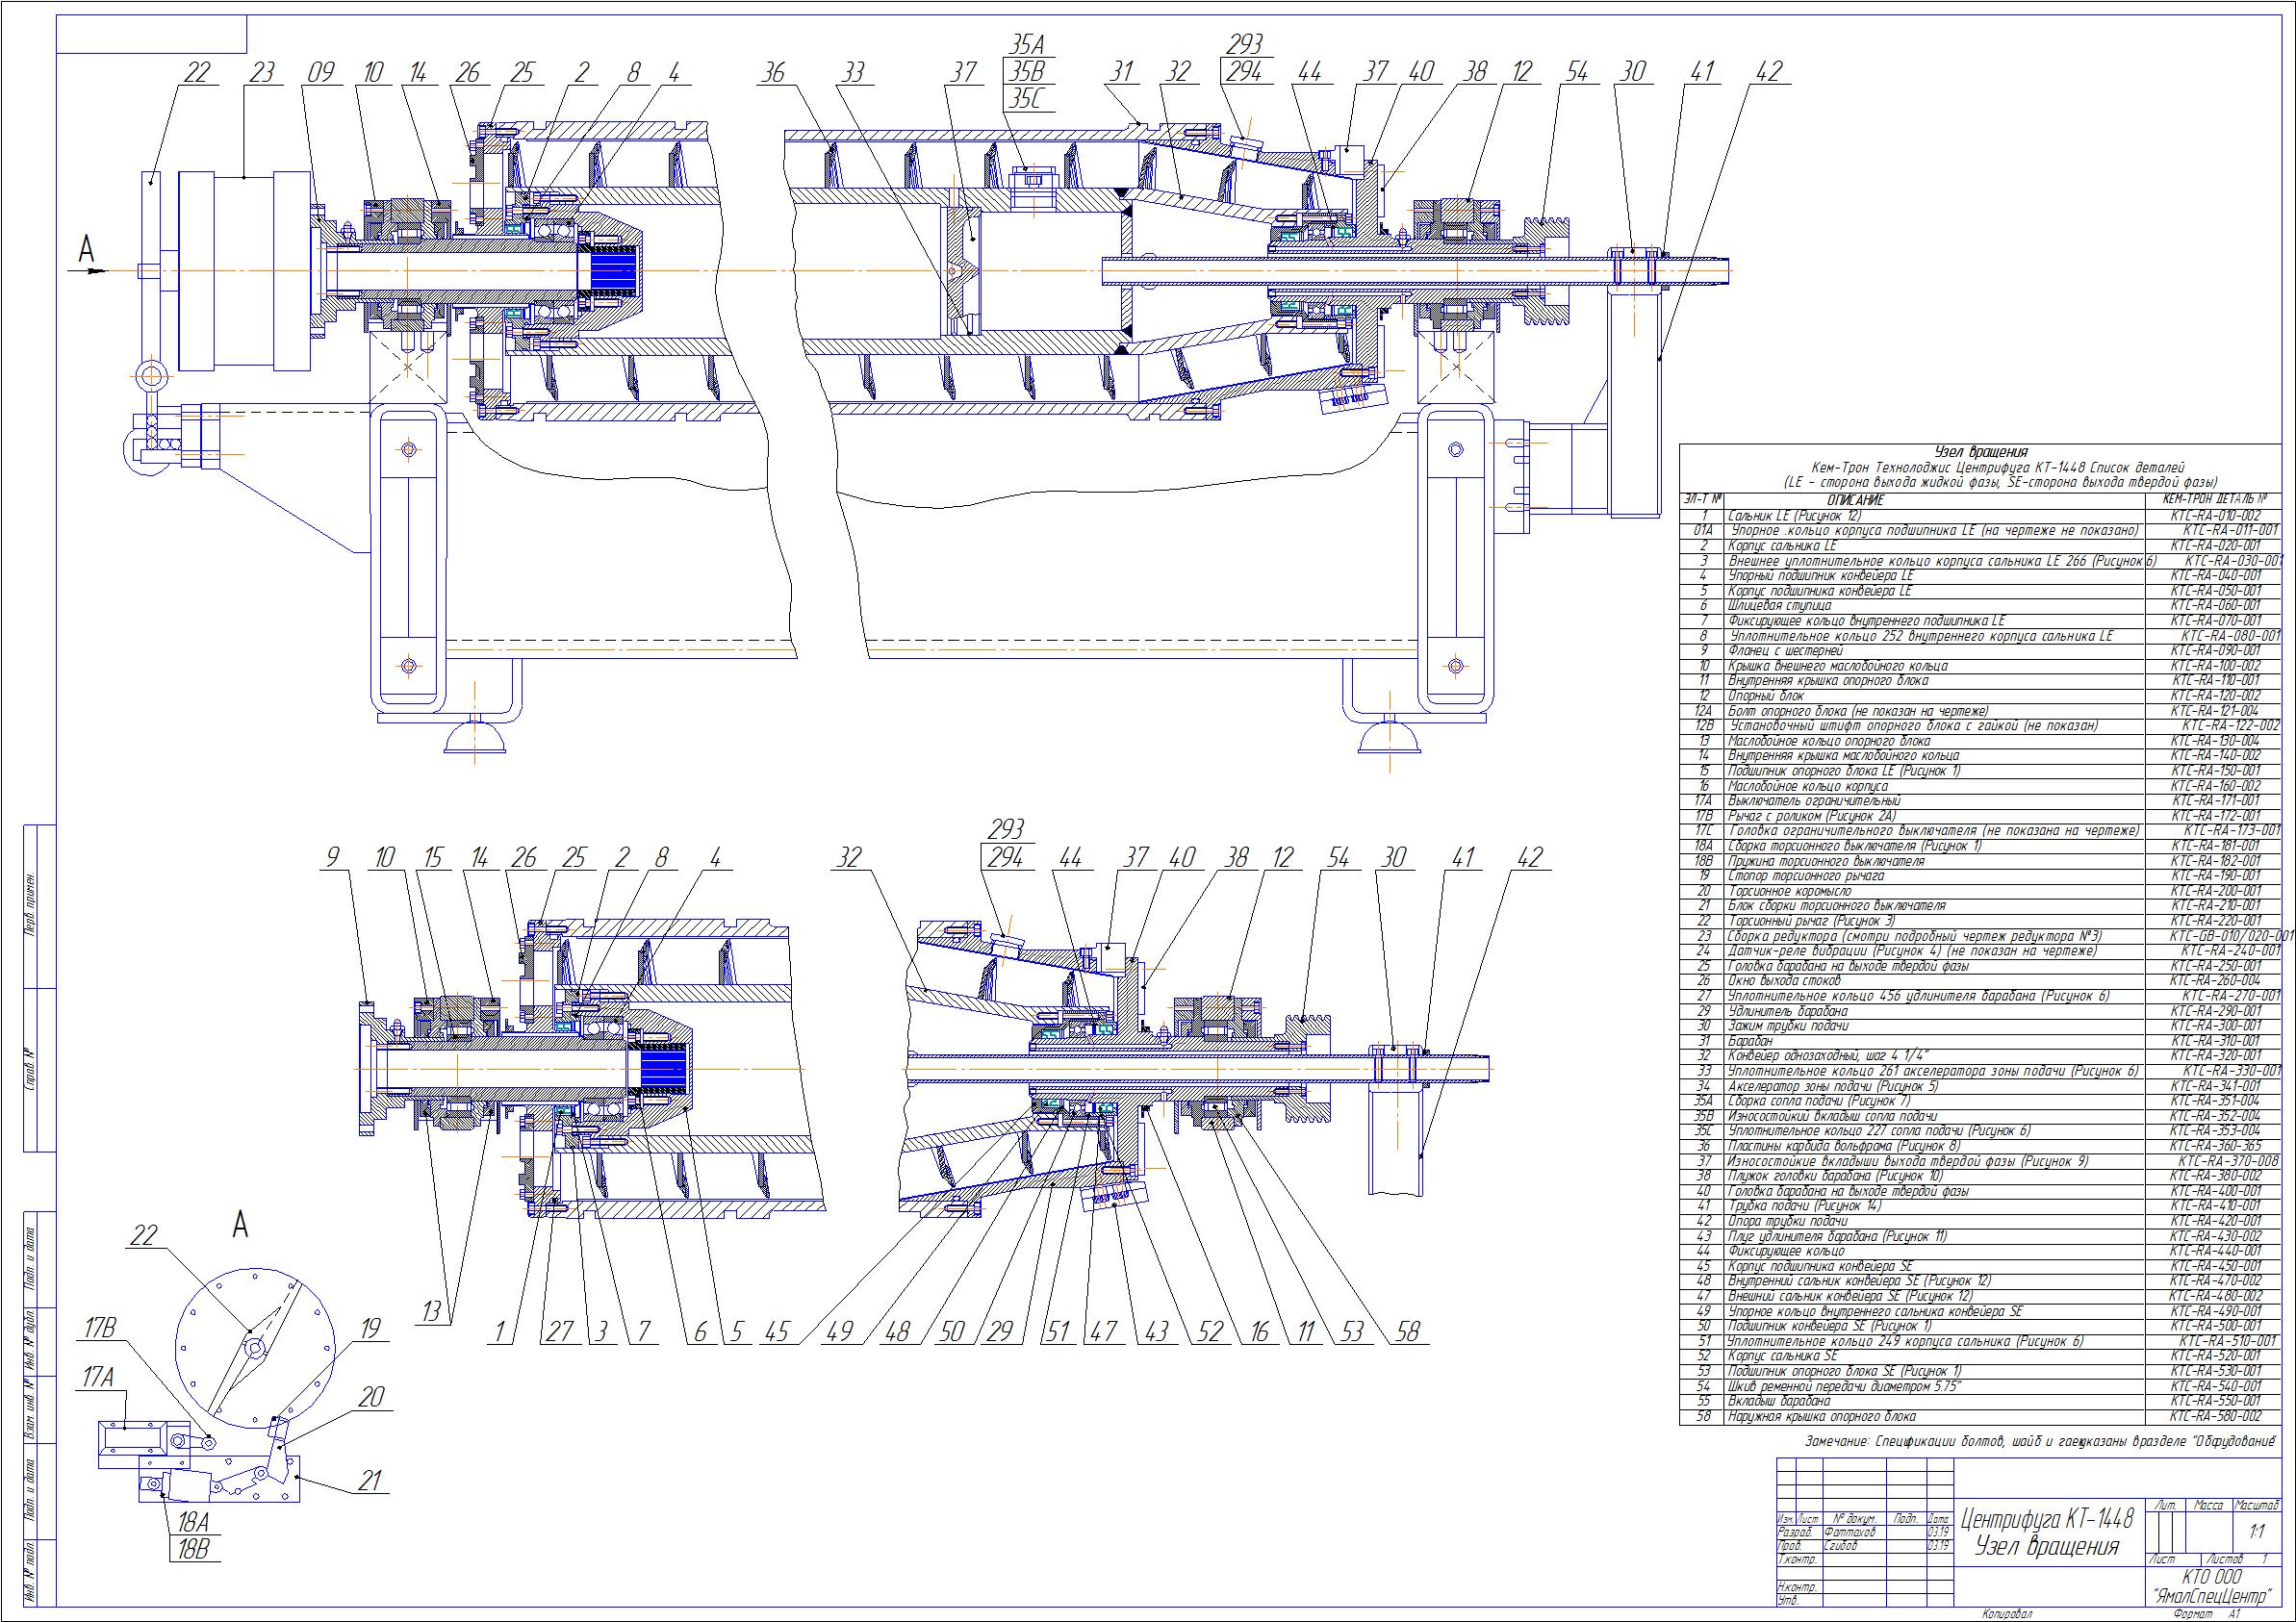Click the "Формат А1" label below the title block
This screenshot has height=1622, width=2296.
pos(2207,1614)
